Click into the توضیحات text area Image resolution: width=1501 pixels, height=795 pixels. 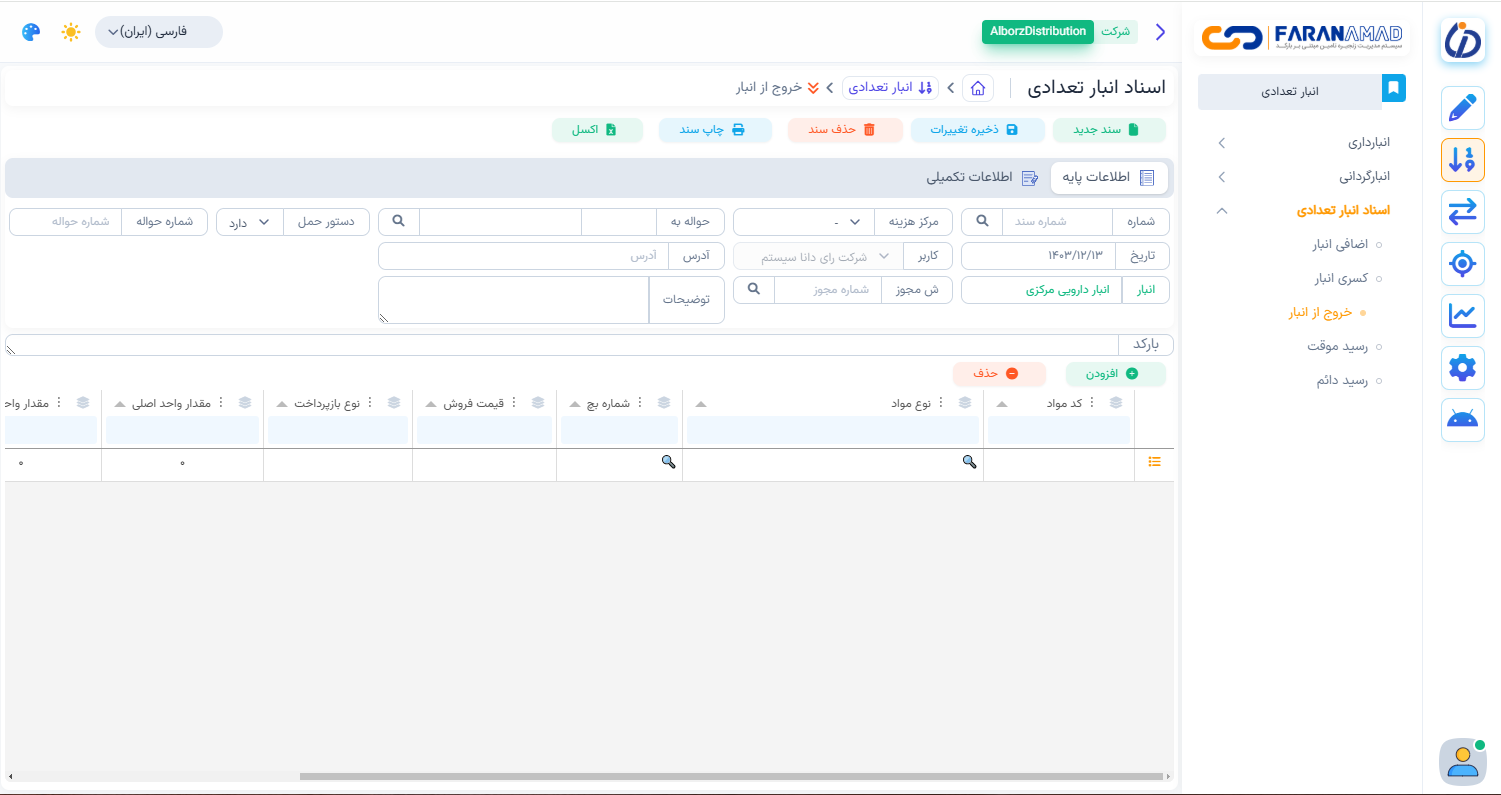click(x=514, y=300)
